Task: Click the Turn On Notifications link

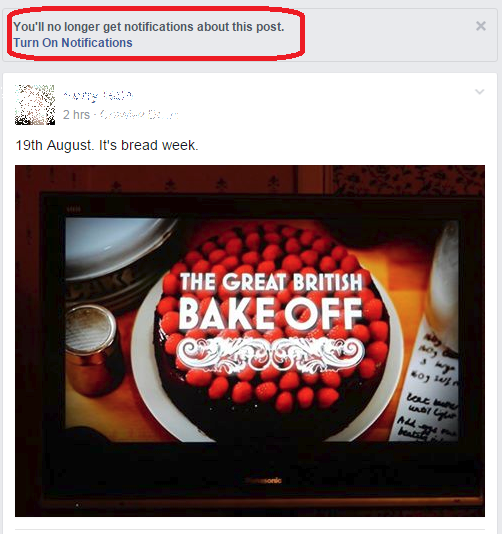Action: pyautogui.click(x=73, y=43)
